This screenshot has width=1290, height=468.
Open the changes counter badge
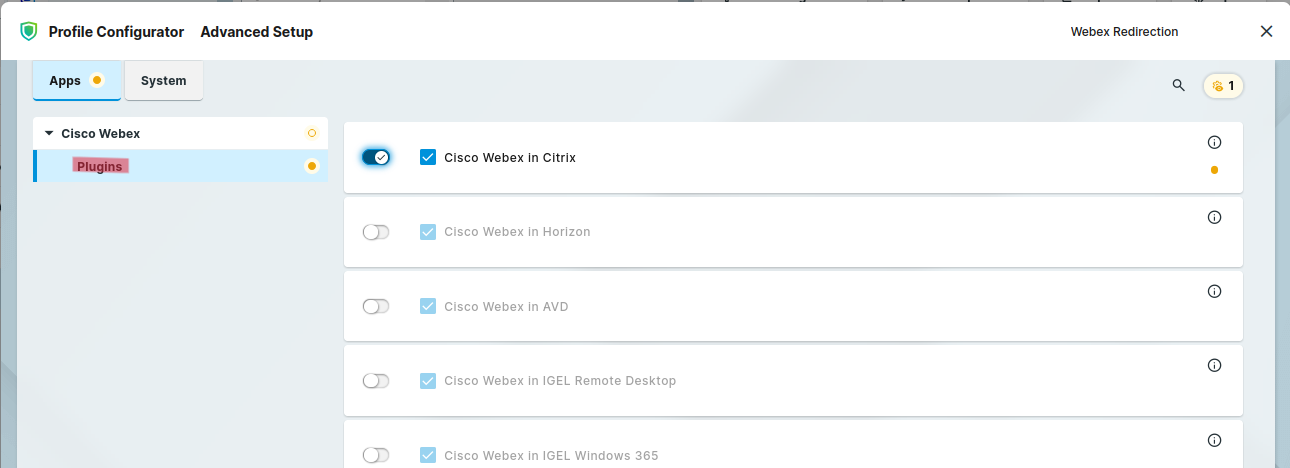1223,86
